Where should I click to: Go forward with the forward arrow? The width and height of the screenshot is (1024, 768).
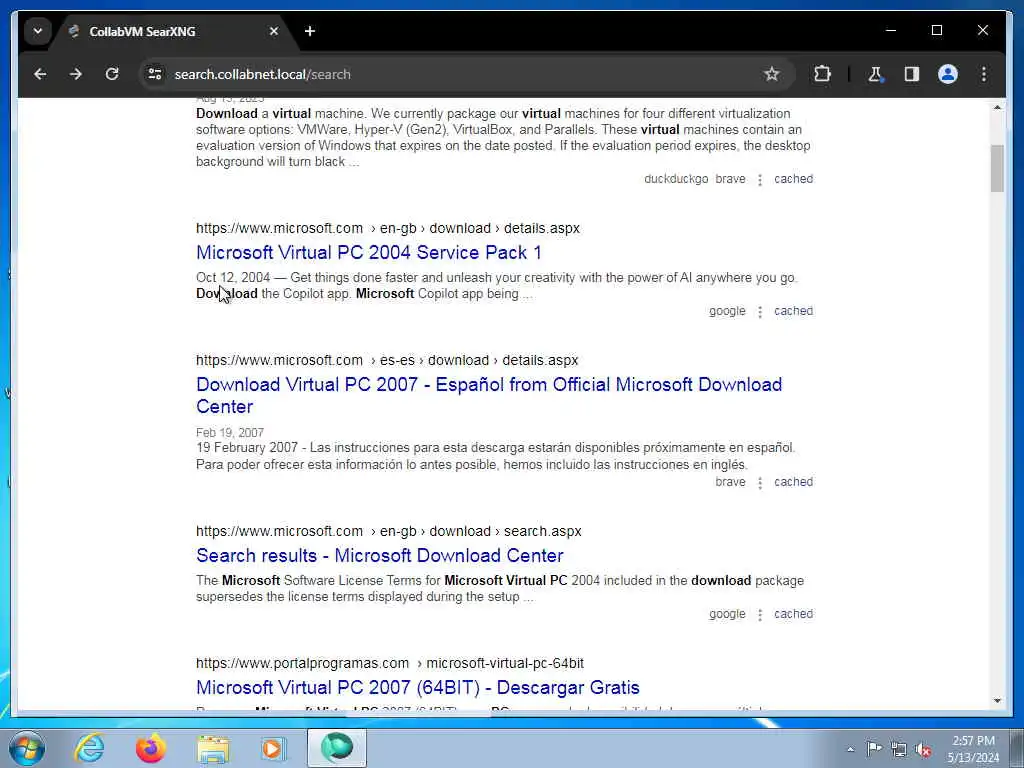coord(76,74)
